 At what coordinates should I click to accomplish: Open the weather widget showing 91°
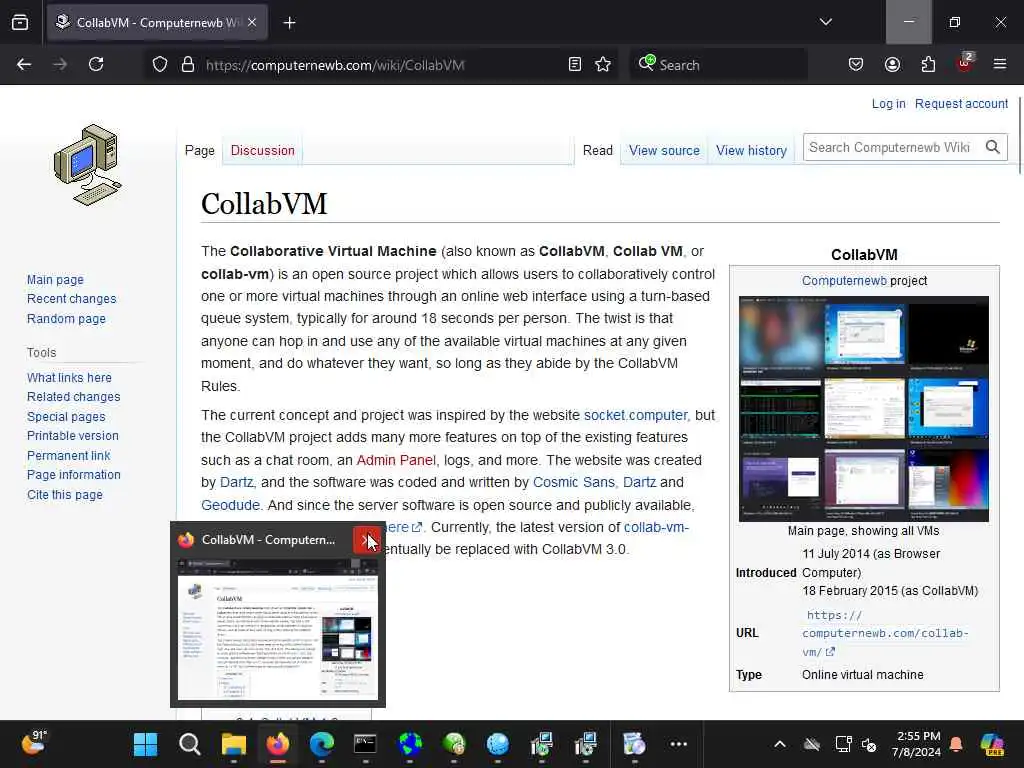(34, 743)
